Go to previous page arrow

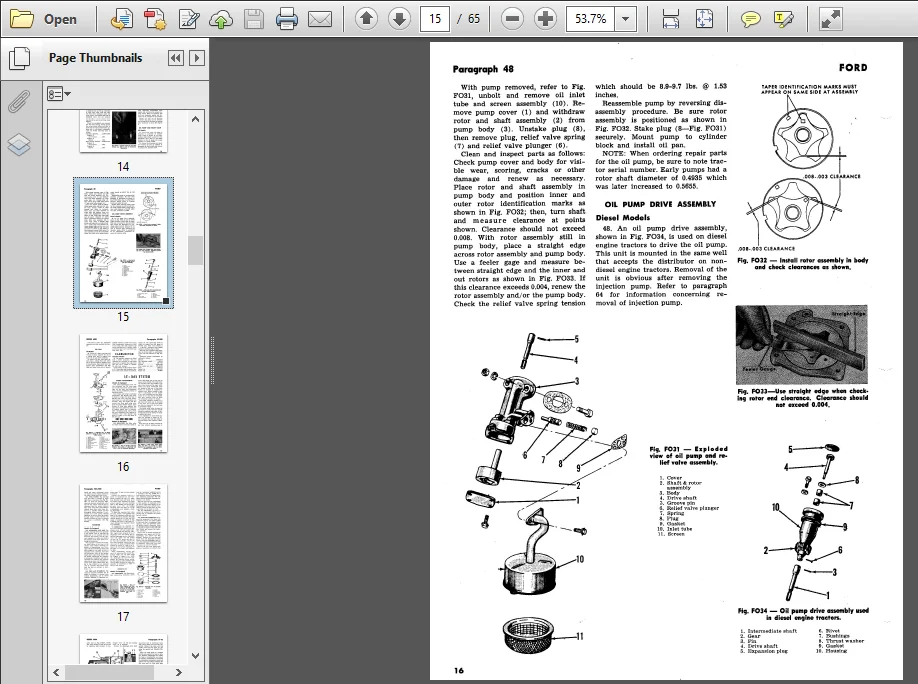tap(366, 19)
